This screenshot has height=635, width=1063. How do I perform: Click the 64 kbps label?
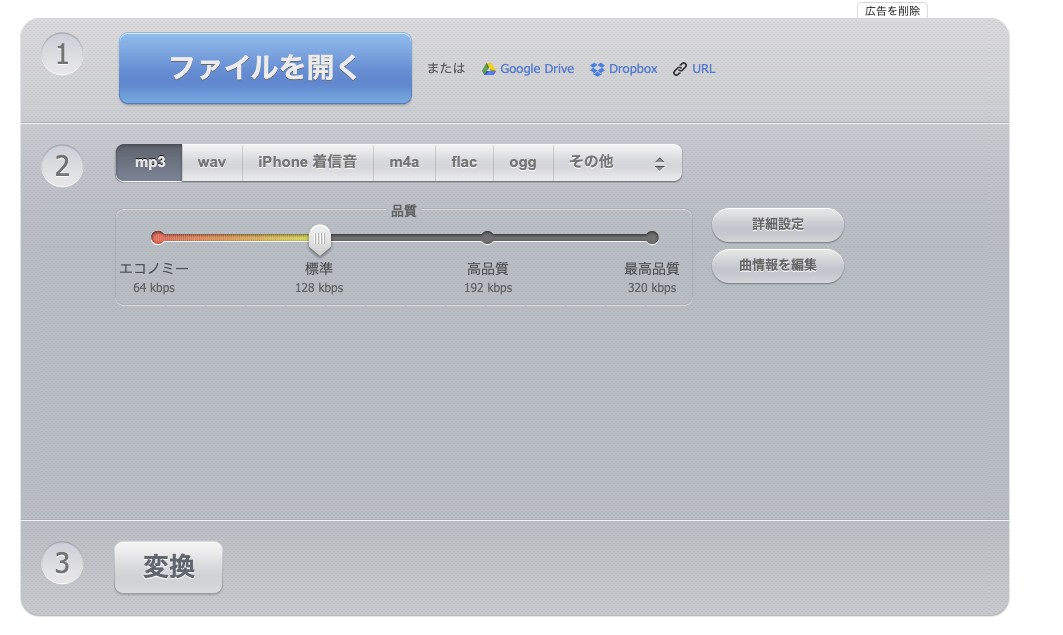(x=154, y=288)
